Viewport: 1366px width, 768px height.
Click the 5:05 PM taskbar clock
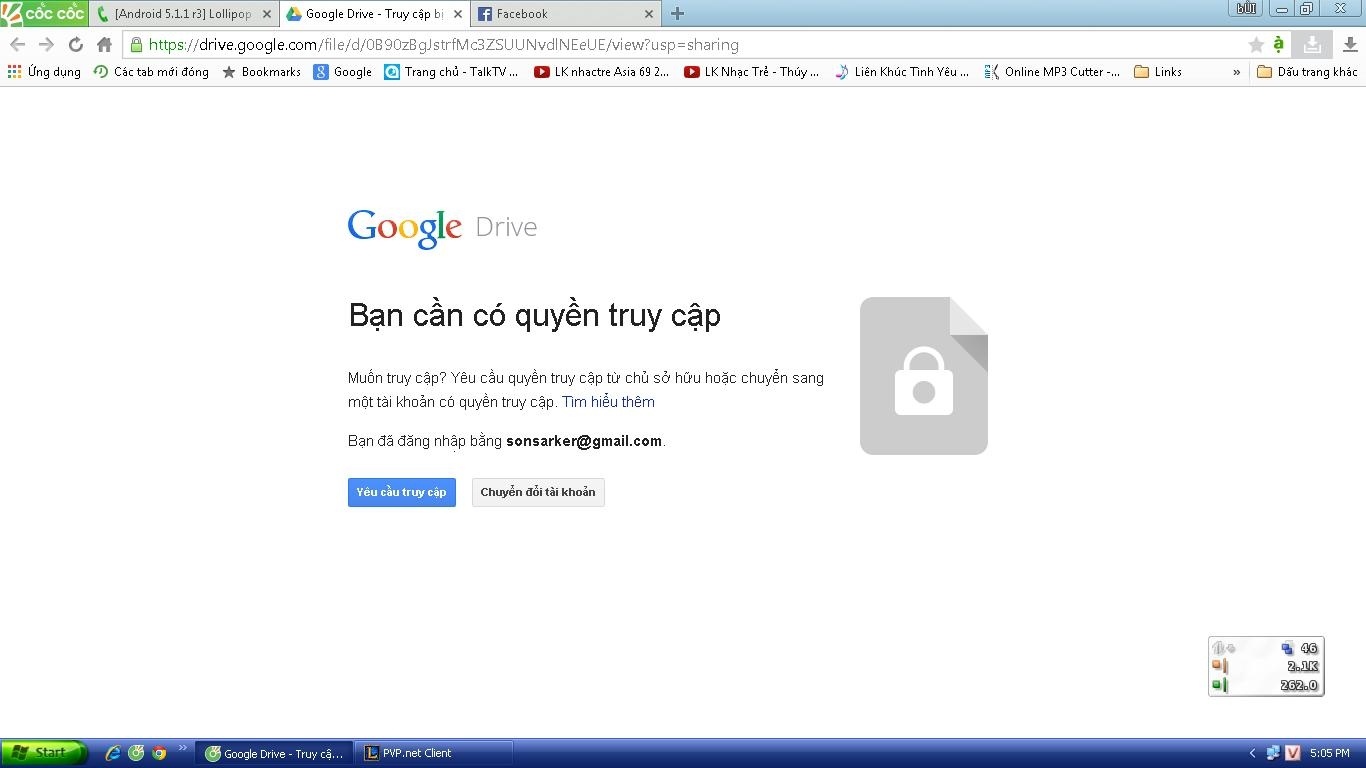[x=1329, y=753]
